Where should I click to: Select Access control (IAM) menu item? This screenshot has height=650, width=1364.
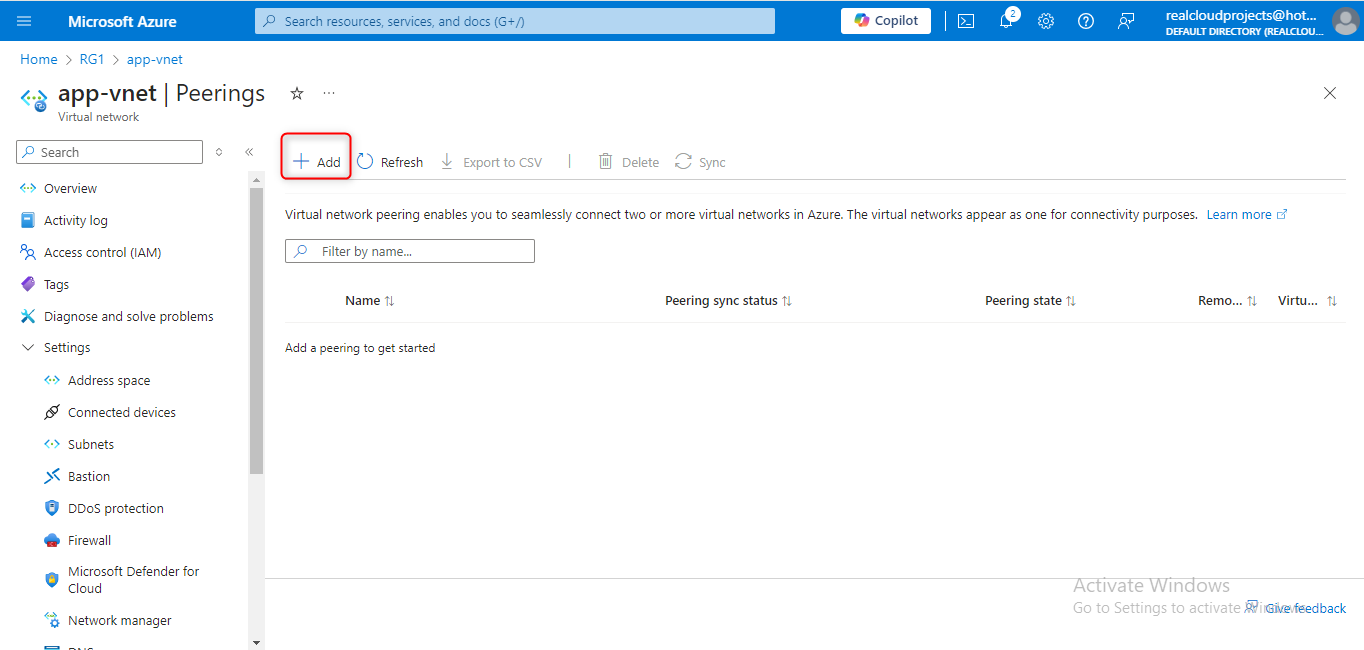[x=102, y=252]
